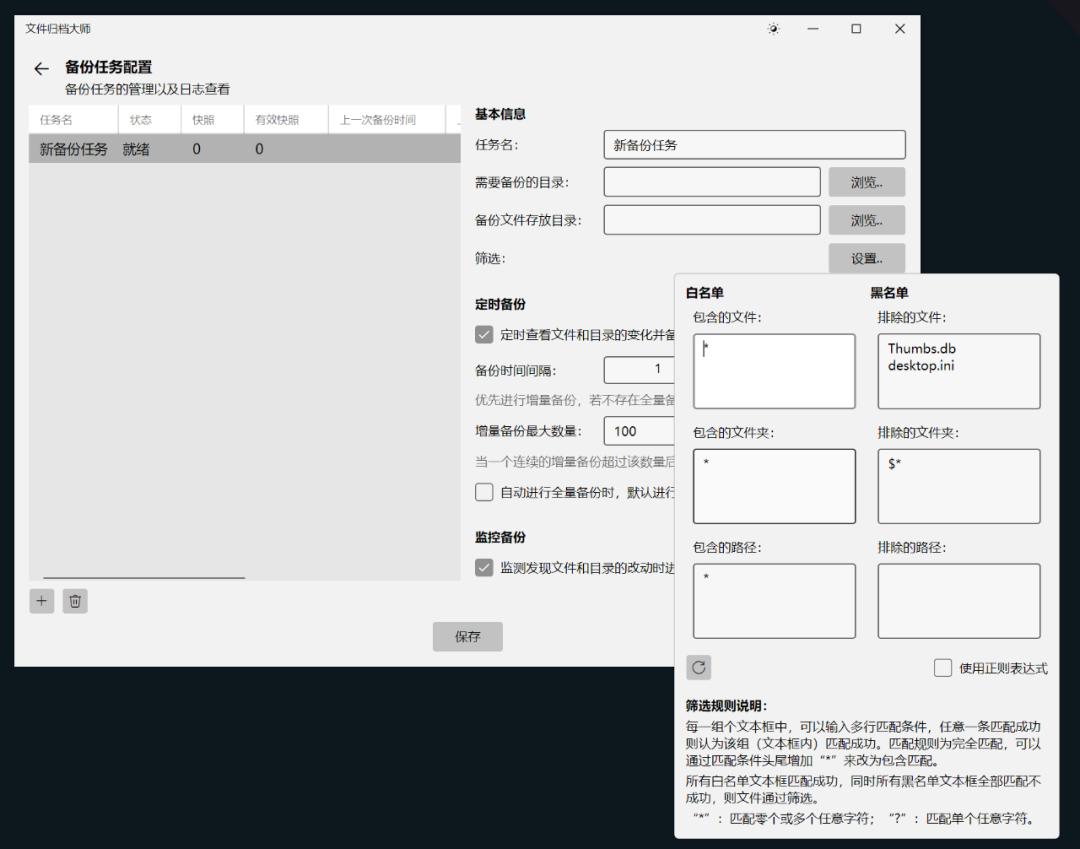1080x849 pixels.
Task: Click the 保存 button to save settings
Action: click(467, 636)
